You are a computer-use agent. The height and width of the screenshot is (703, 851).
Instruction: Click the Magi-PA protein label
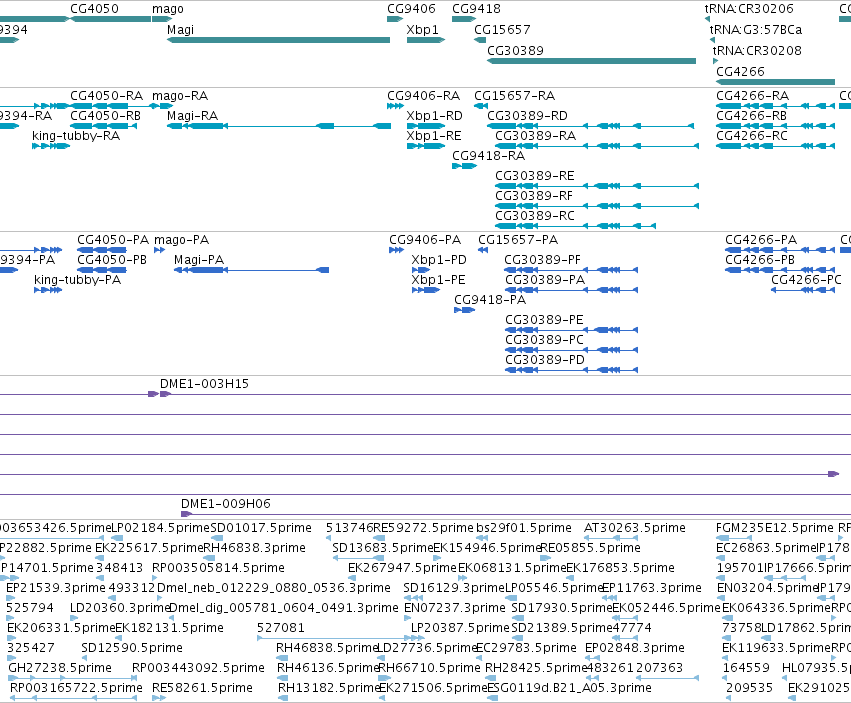(x=199, y=260)
